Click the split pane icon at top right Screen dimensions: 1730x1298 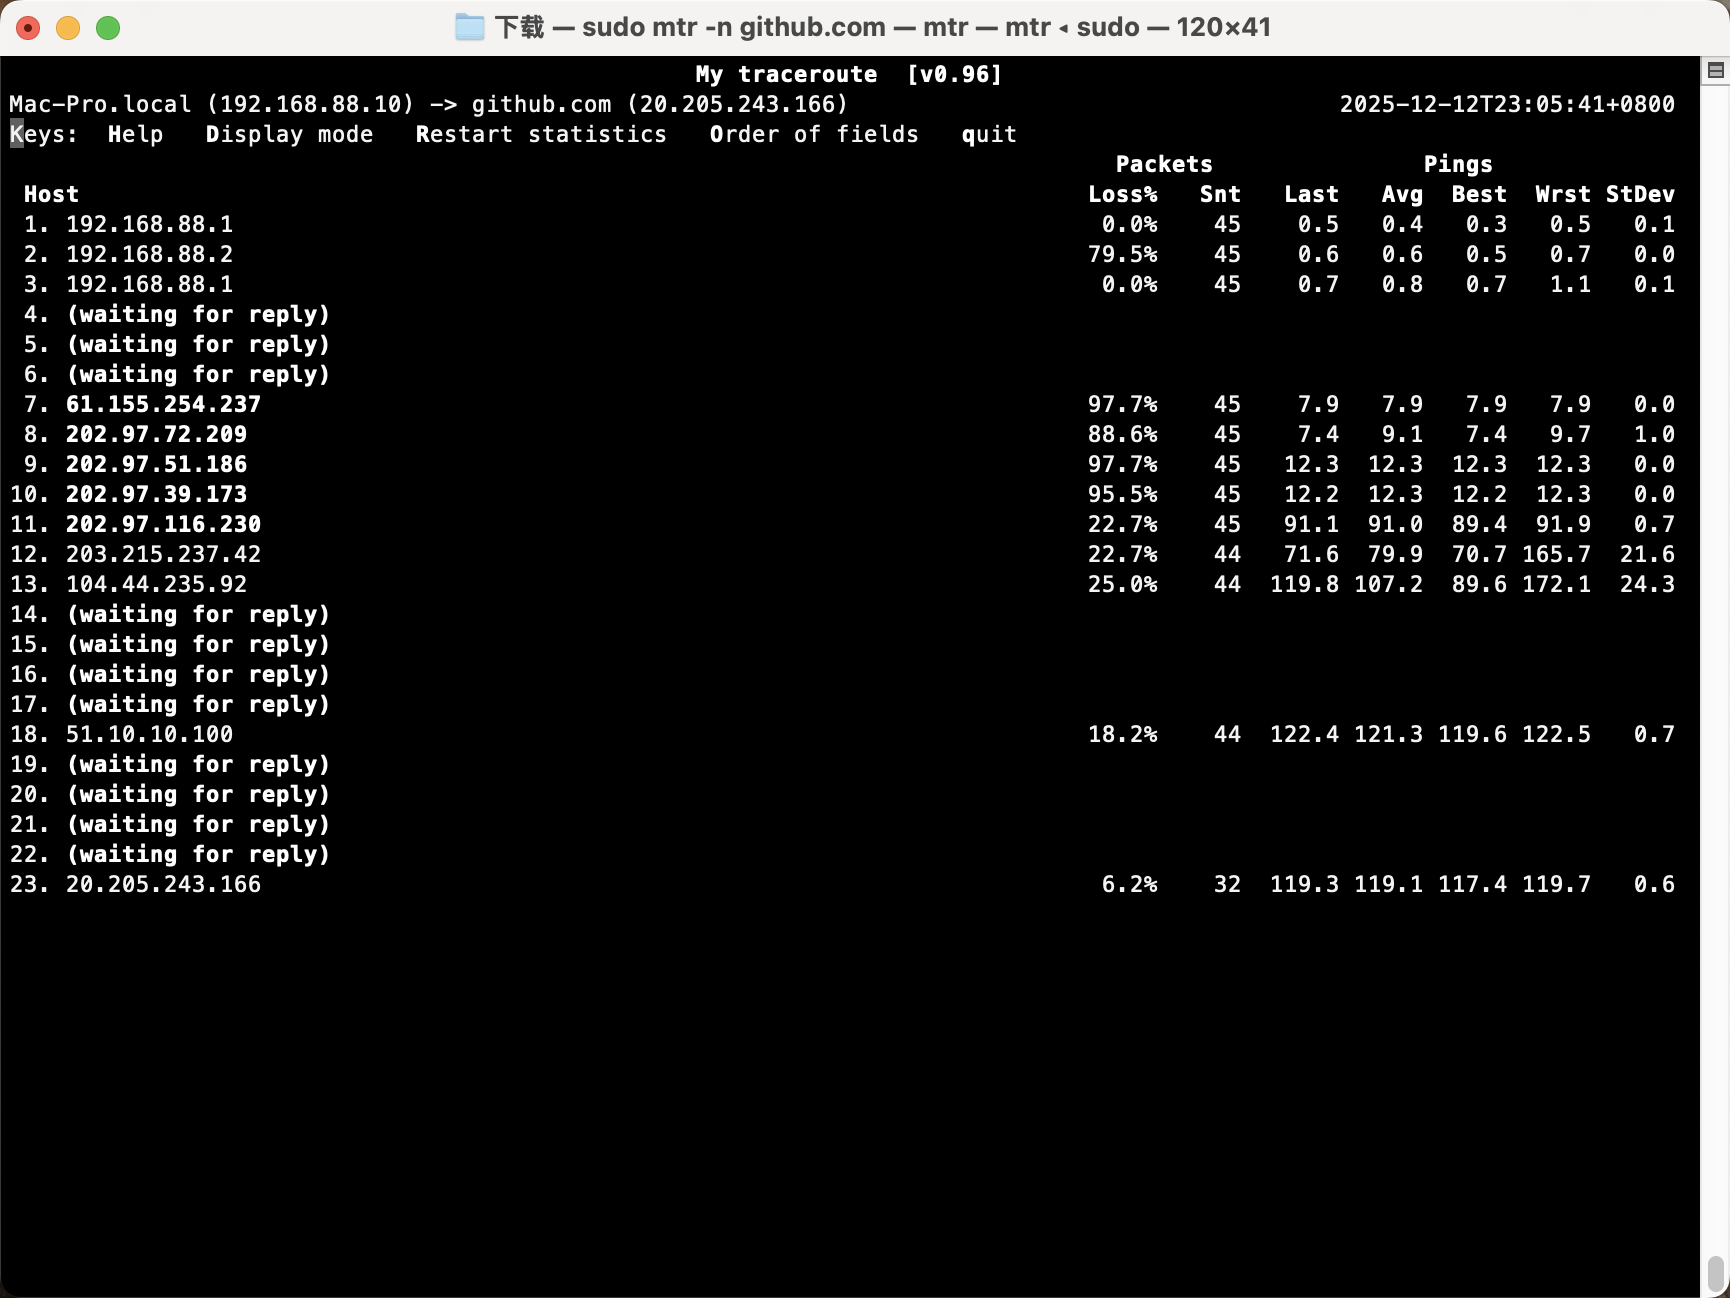pyautogui.click(x=1715, y=70)
